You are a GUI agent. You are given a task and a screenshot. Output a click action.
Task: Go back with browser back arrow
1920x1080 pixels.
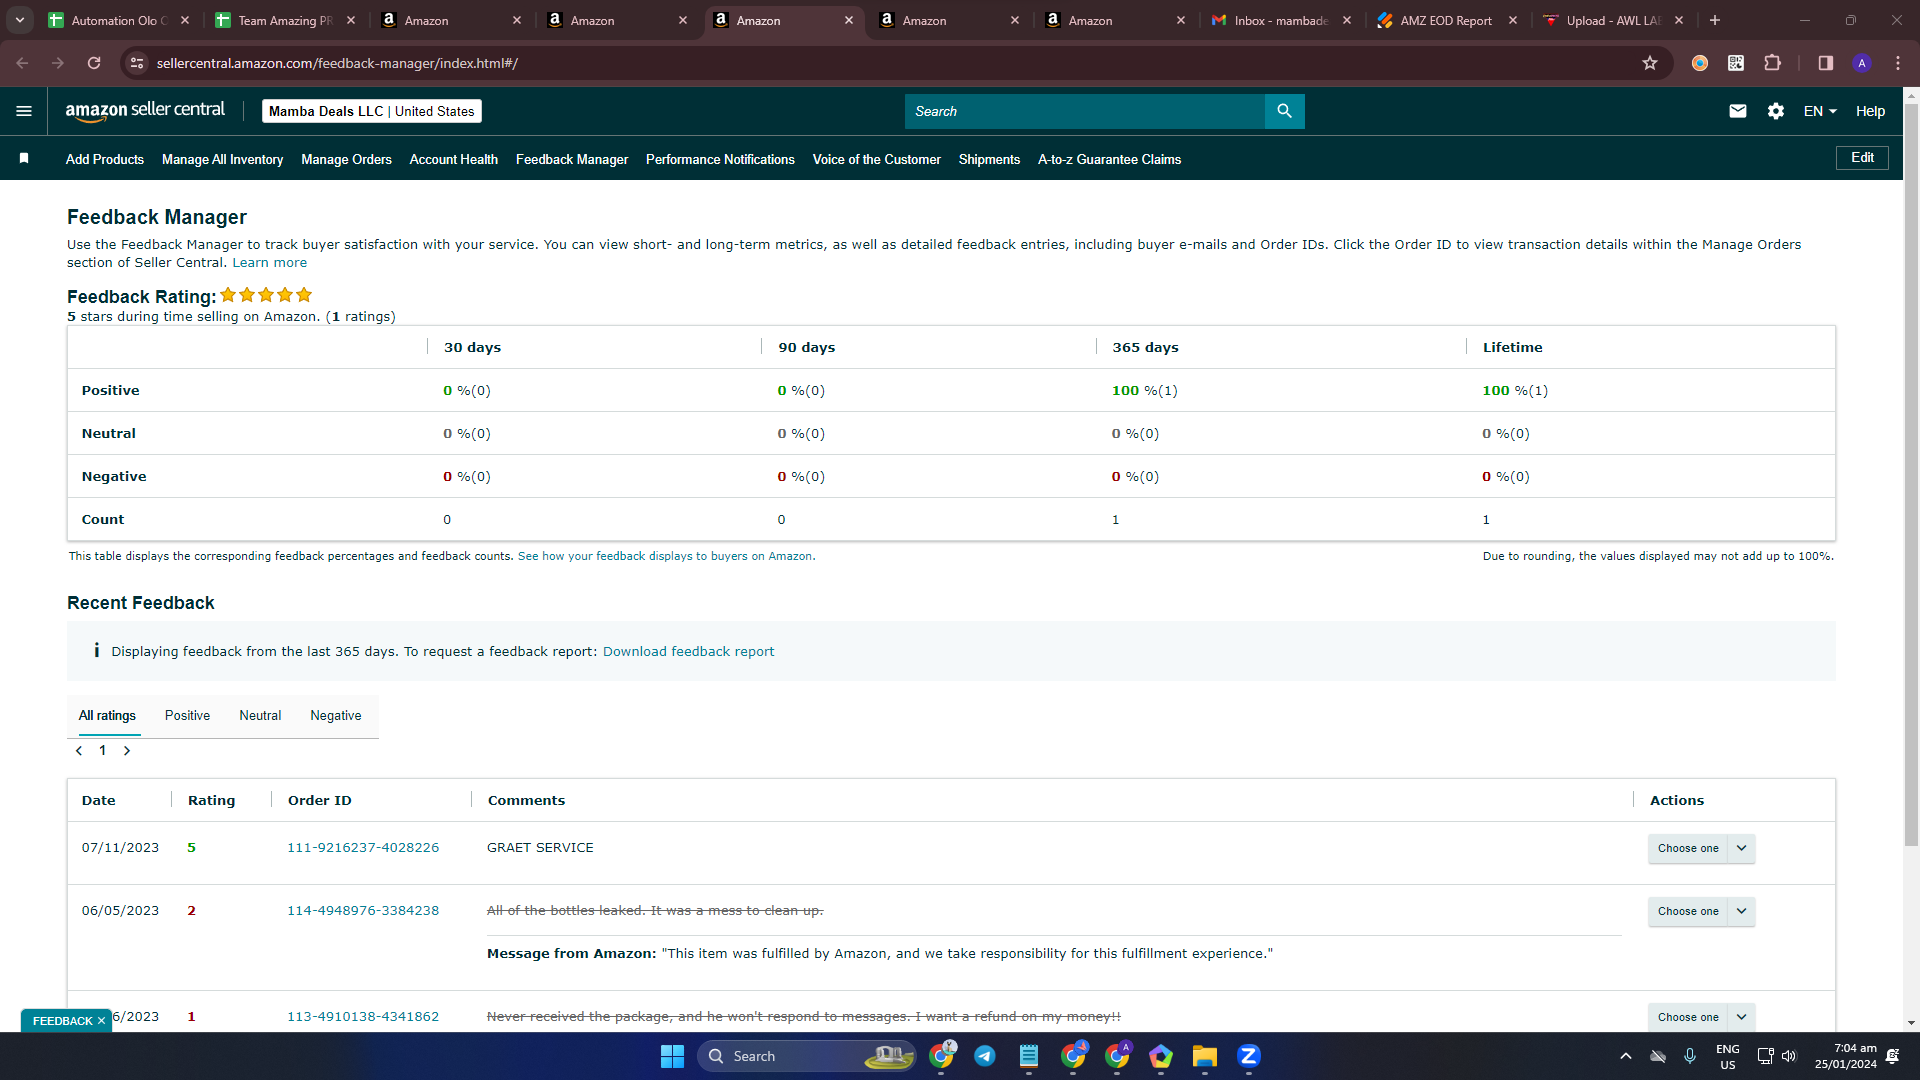22,63
